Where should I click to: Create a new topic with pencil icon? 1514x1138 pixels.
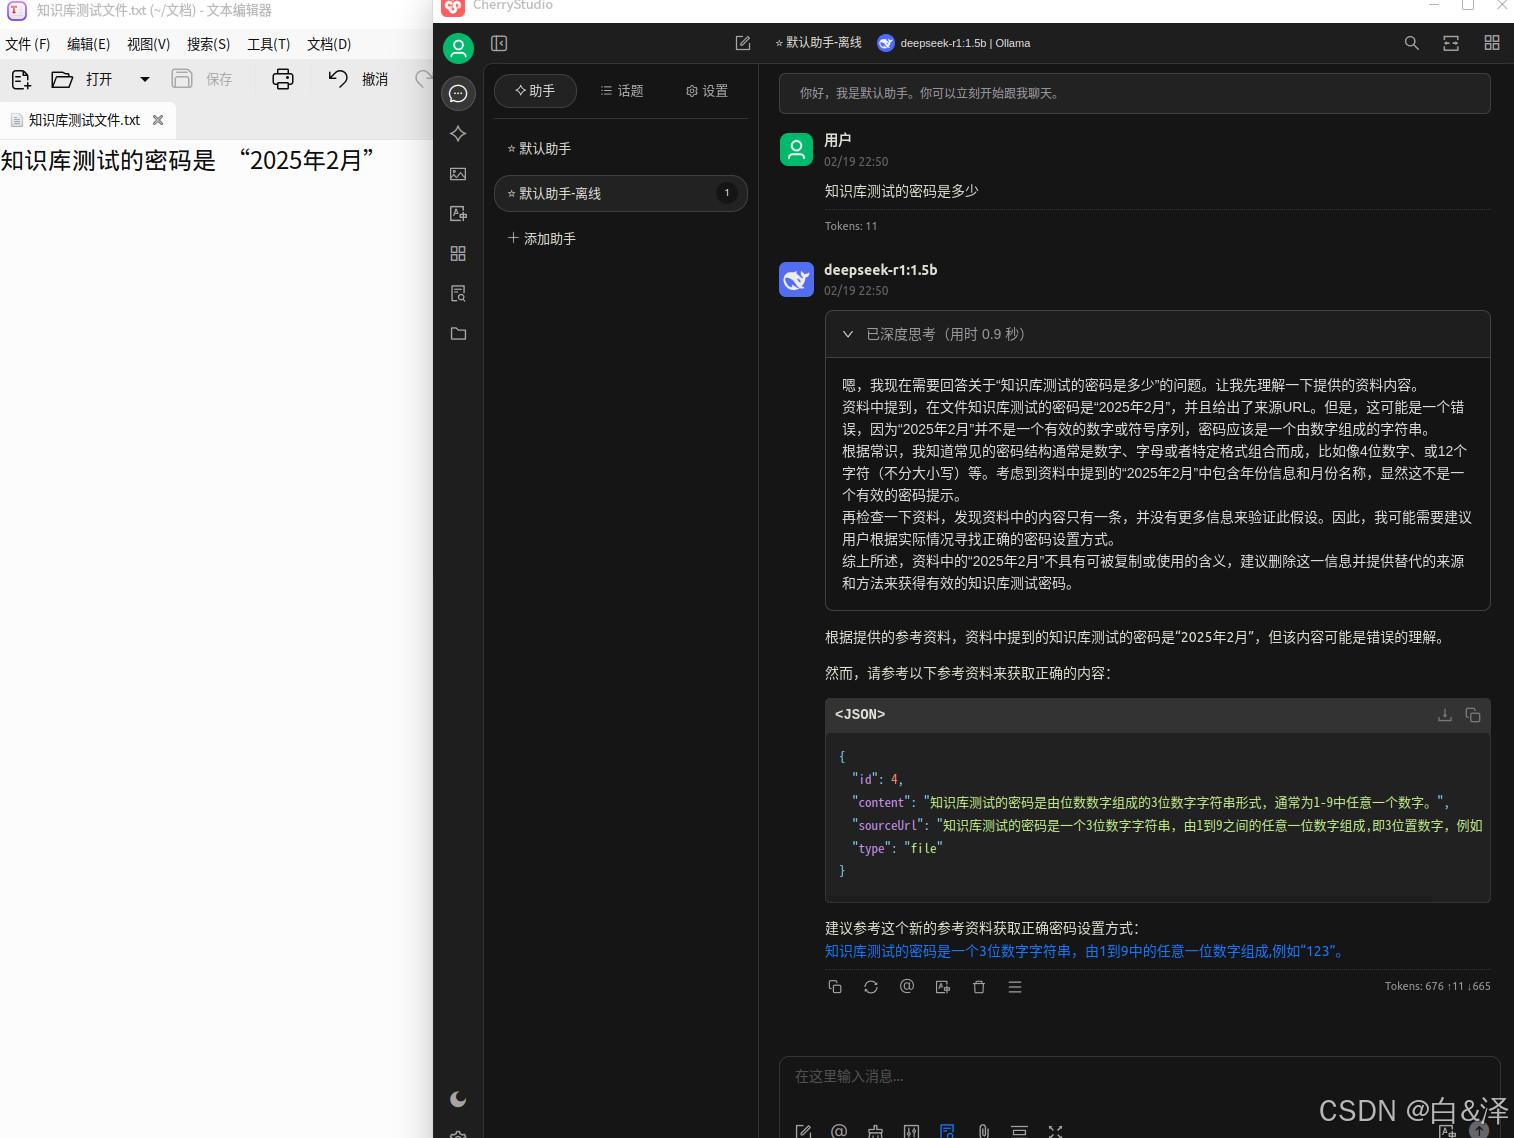[743, 43]
